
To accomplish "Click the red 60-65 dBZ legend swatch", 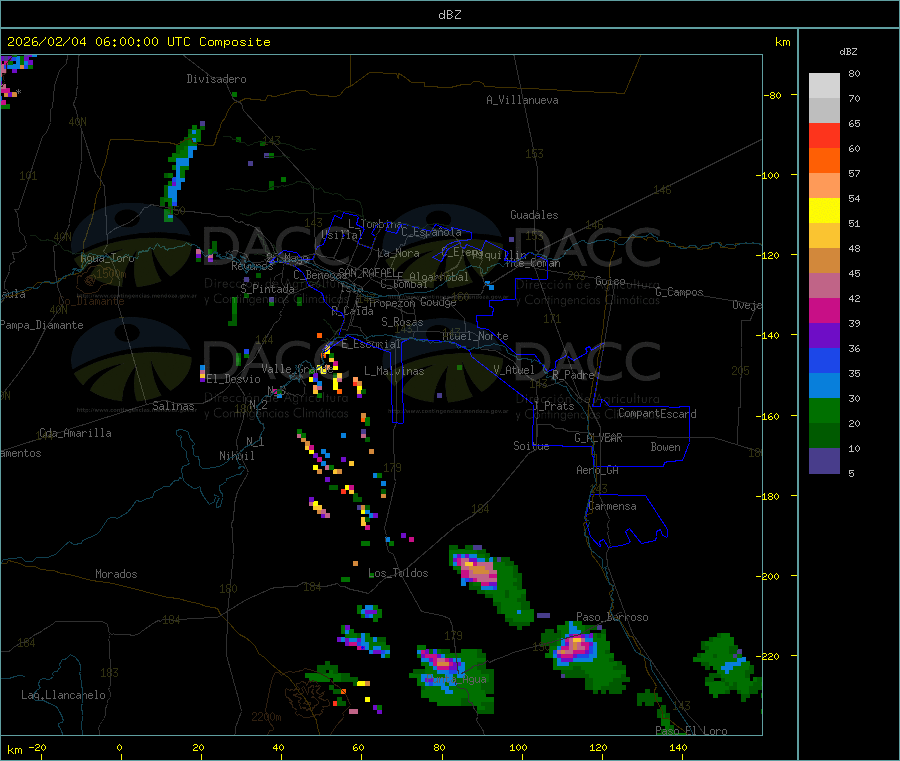I will coord(824,135).
